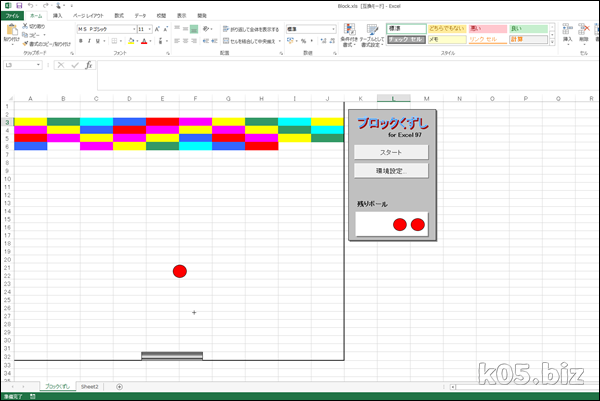
Task: Toggle Underline formatting
Action: pyautogui.click(x=98, y=41)
